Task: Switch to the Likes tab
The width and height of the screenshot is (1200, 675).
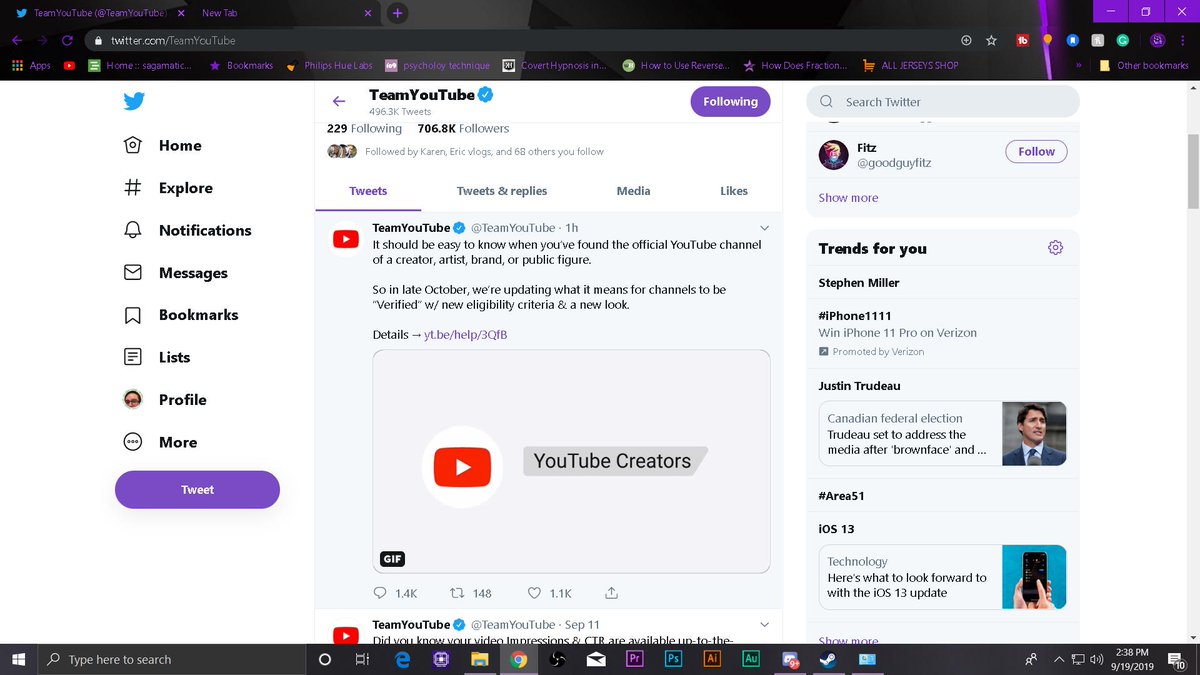Action: tap(734, 190)
